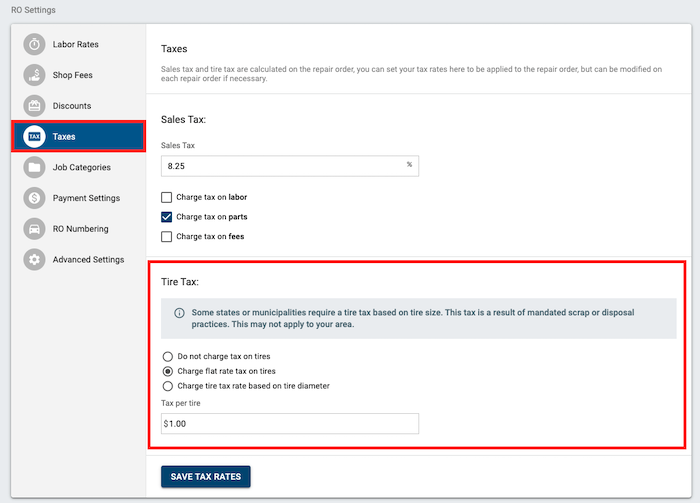Click the Tax per tire field
The width and height of the screenshot is (700, 503).
[x=290, y=424]
